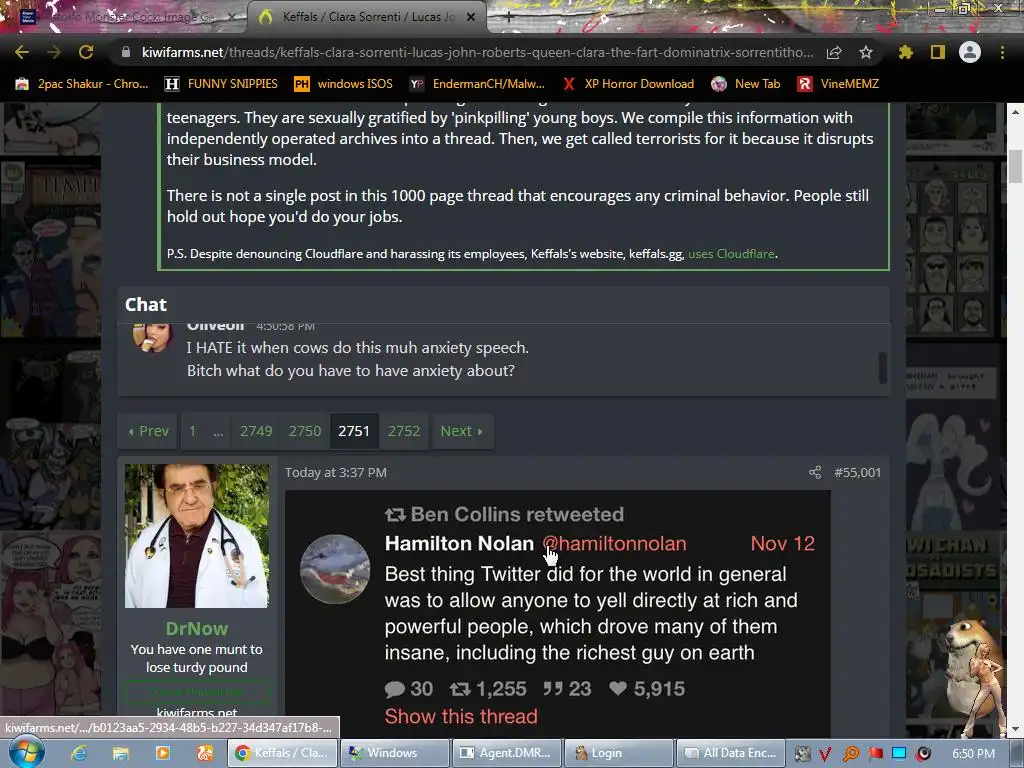
Task: Click the share icon on post #55,001
Action: (815, 472)
